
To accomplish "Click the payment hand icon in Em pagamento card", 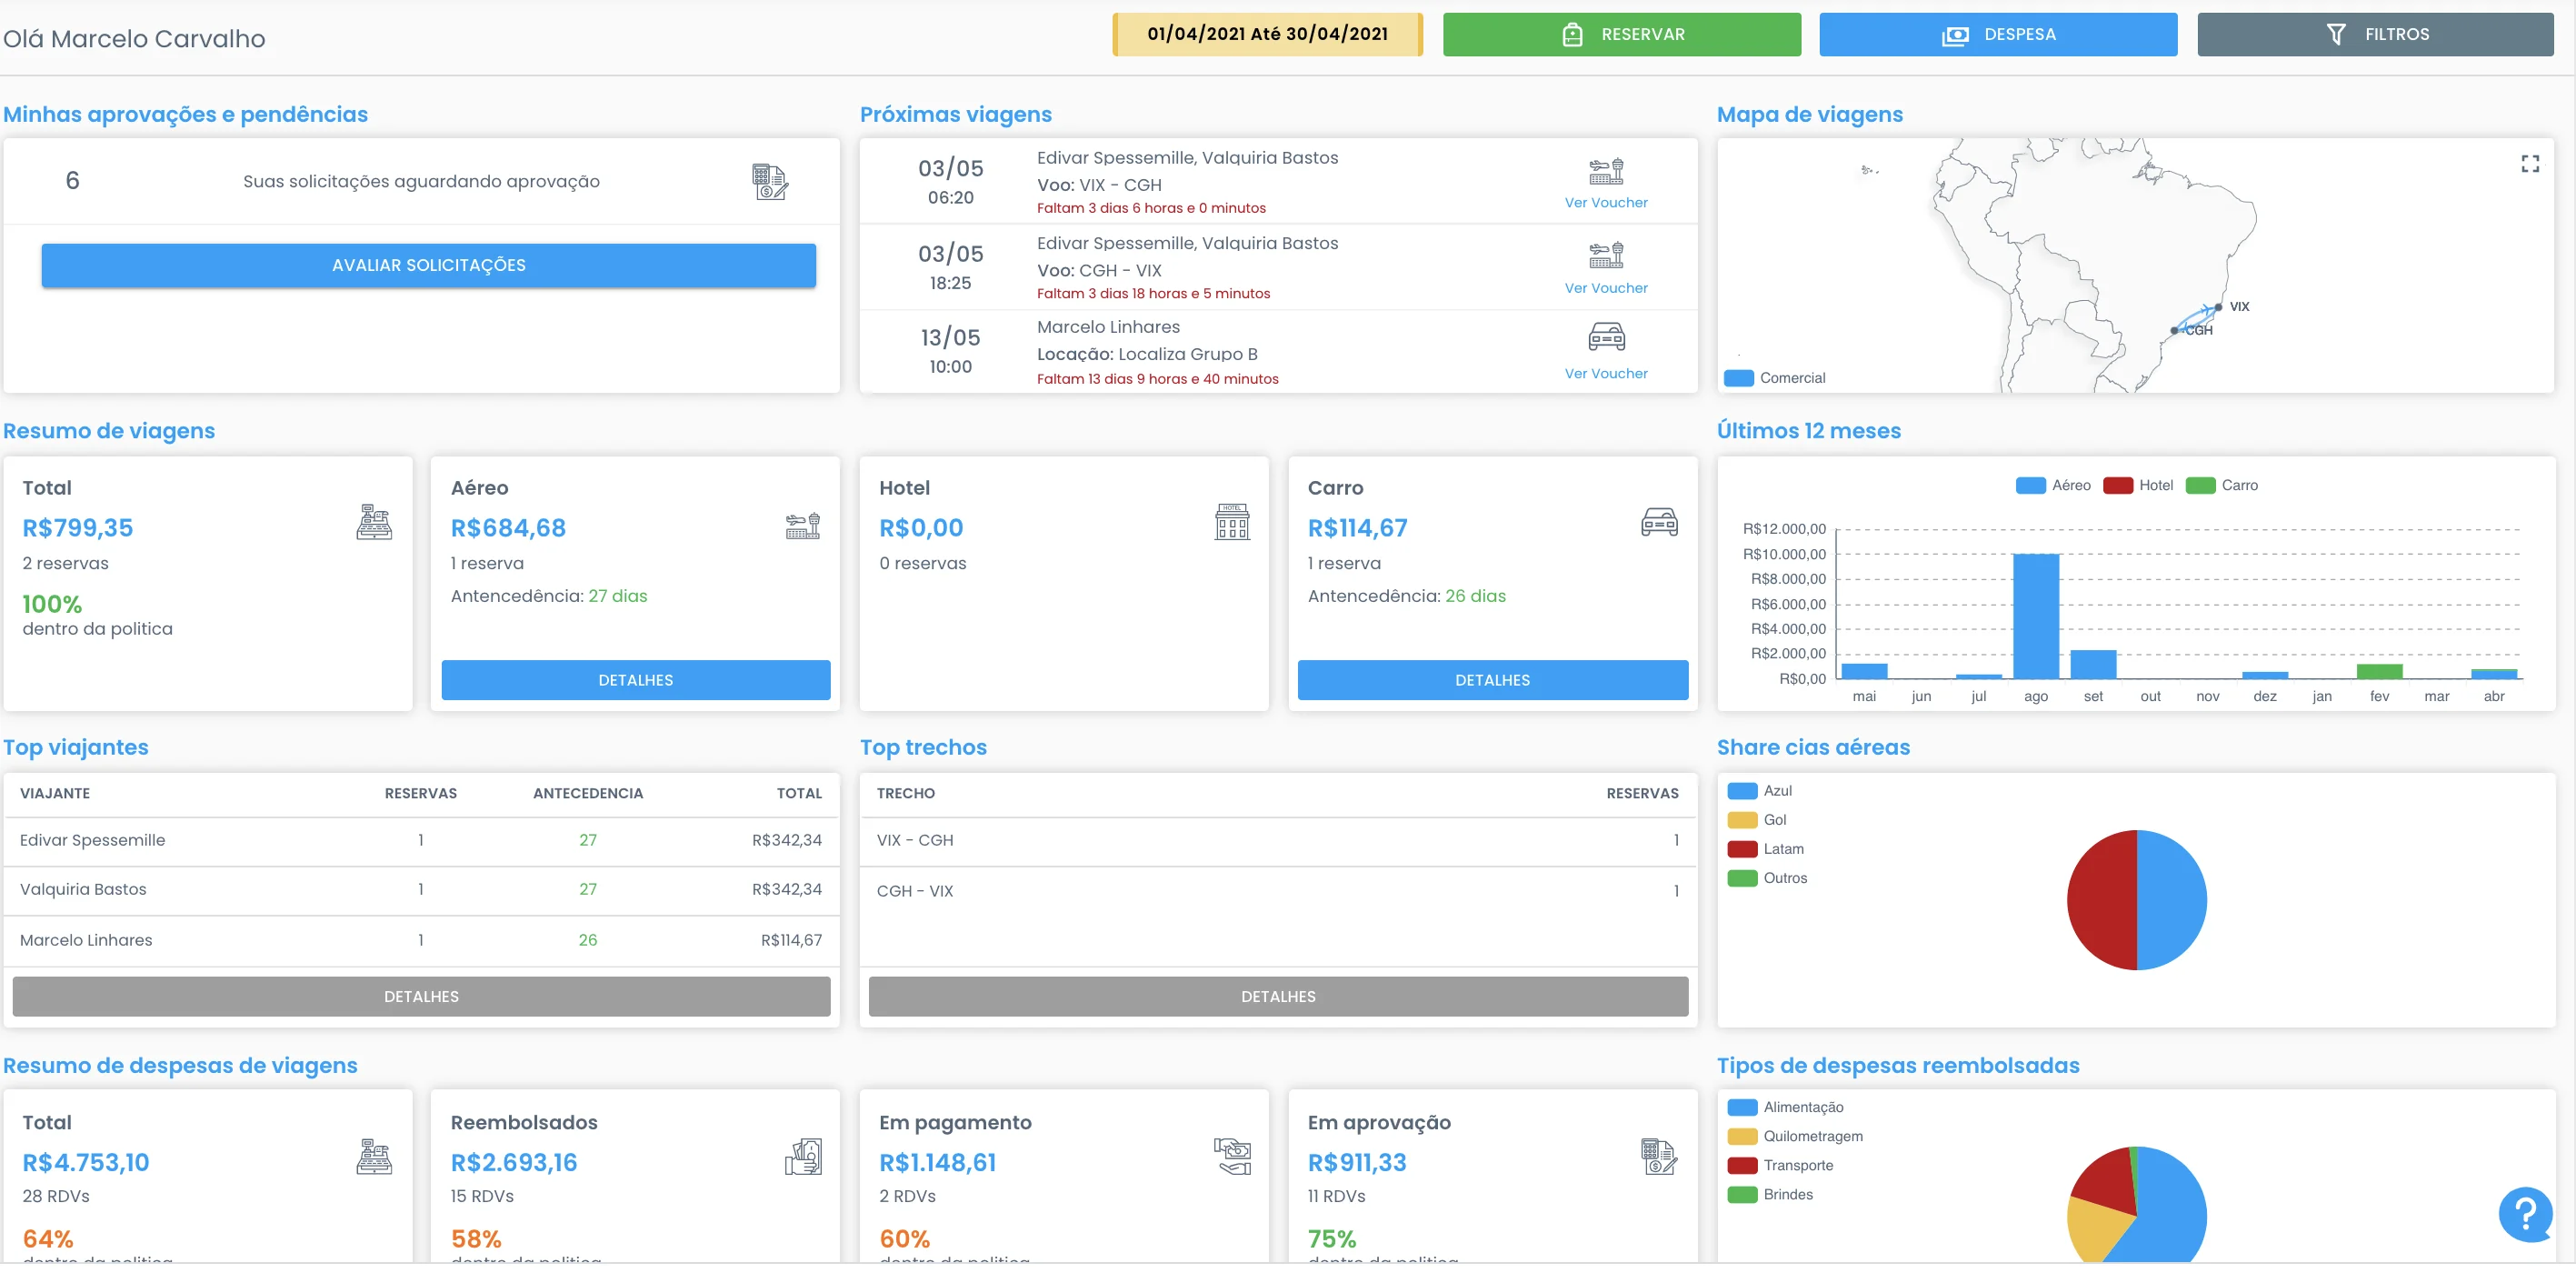I will coord(1232,1157).
